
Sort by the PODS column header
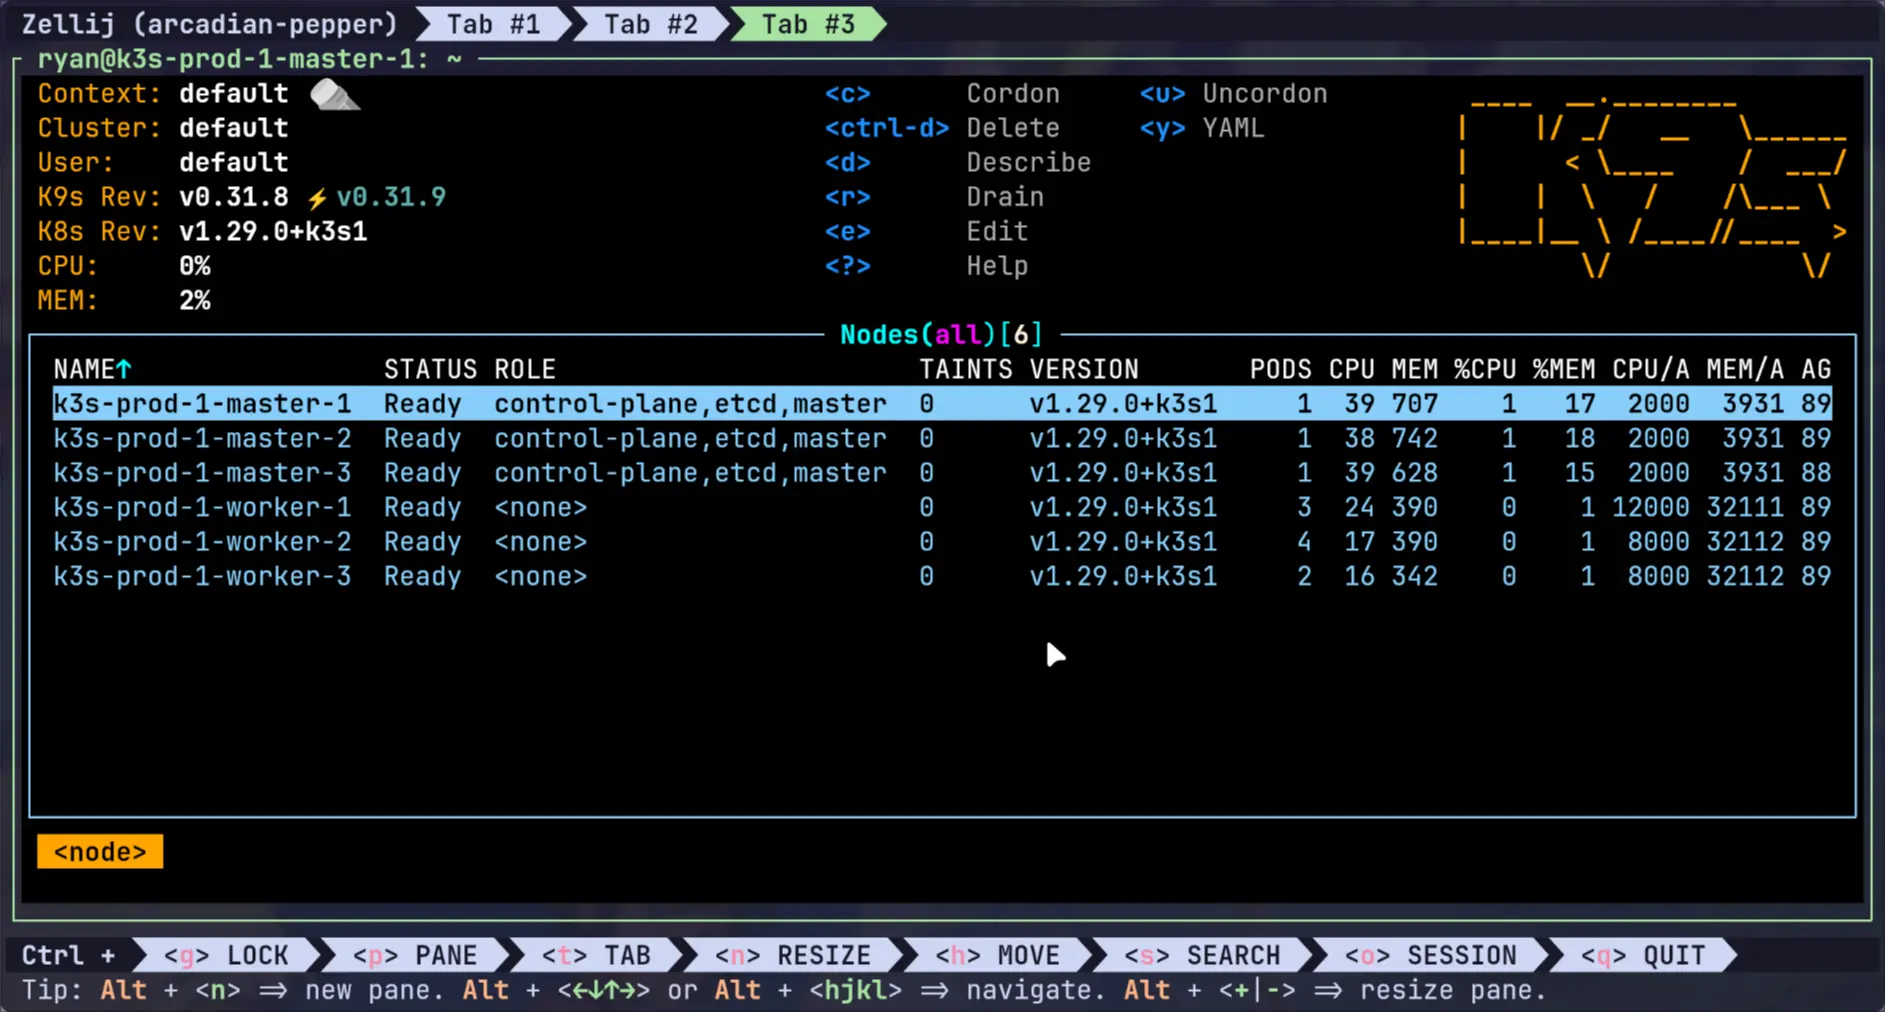[x=1280, y=370]
